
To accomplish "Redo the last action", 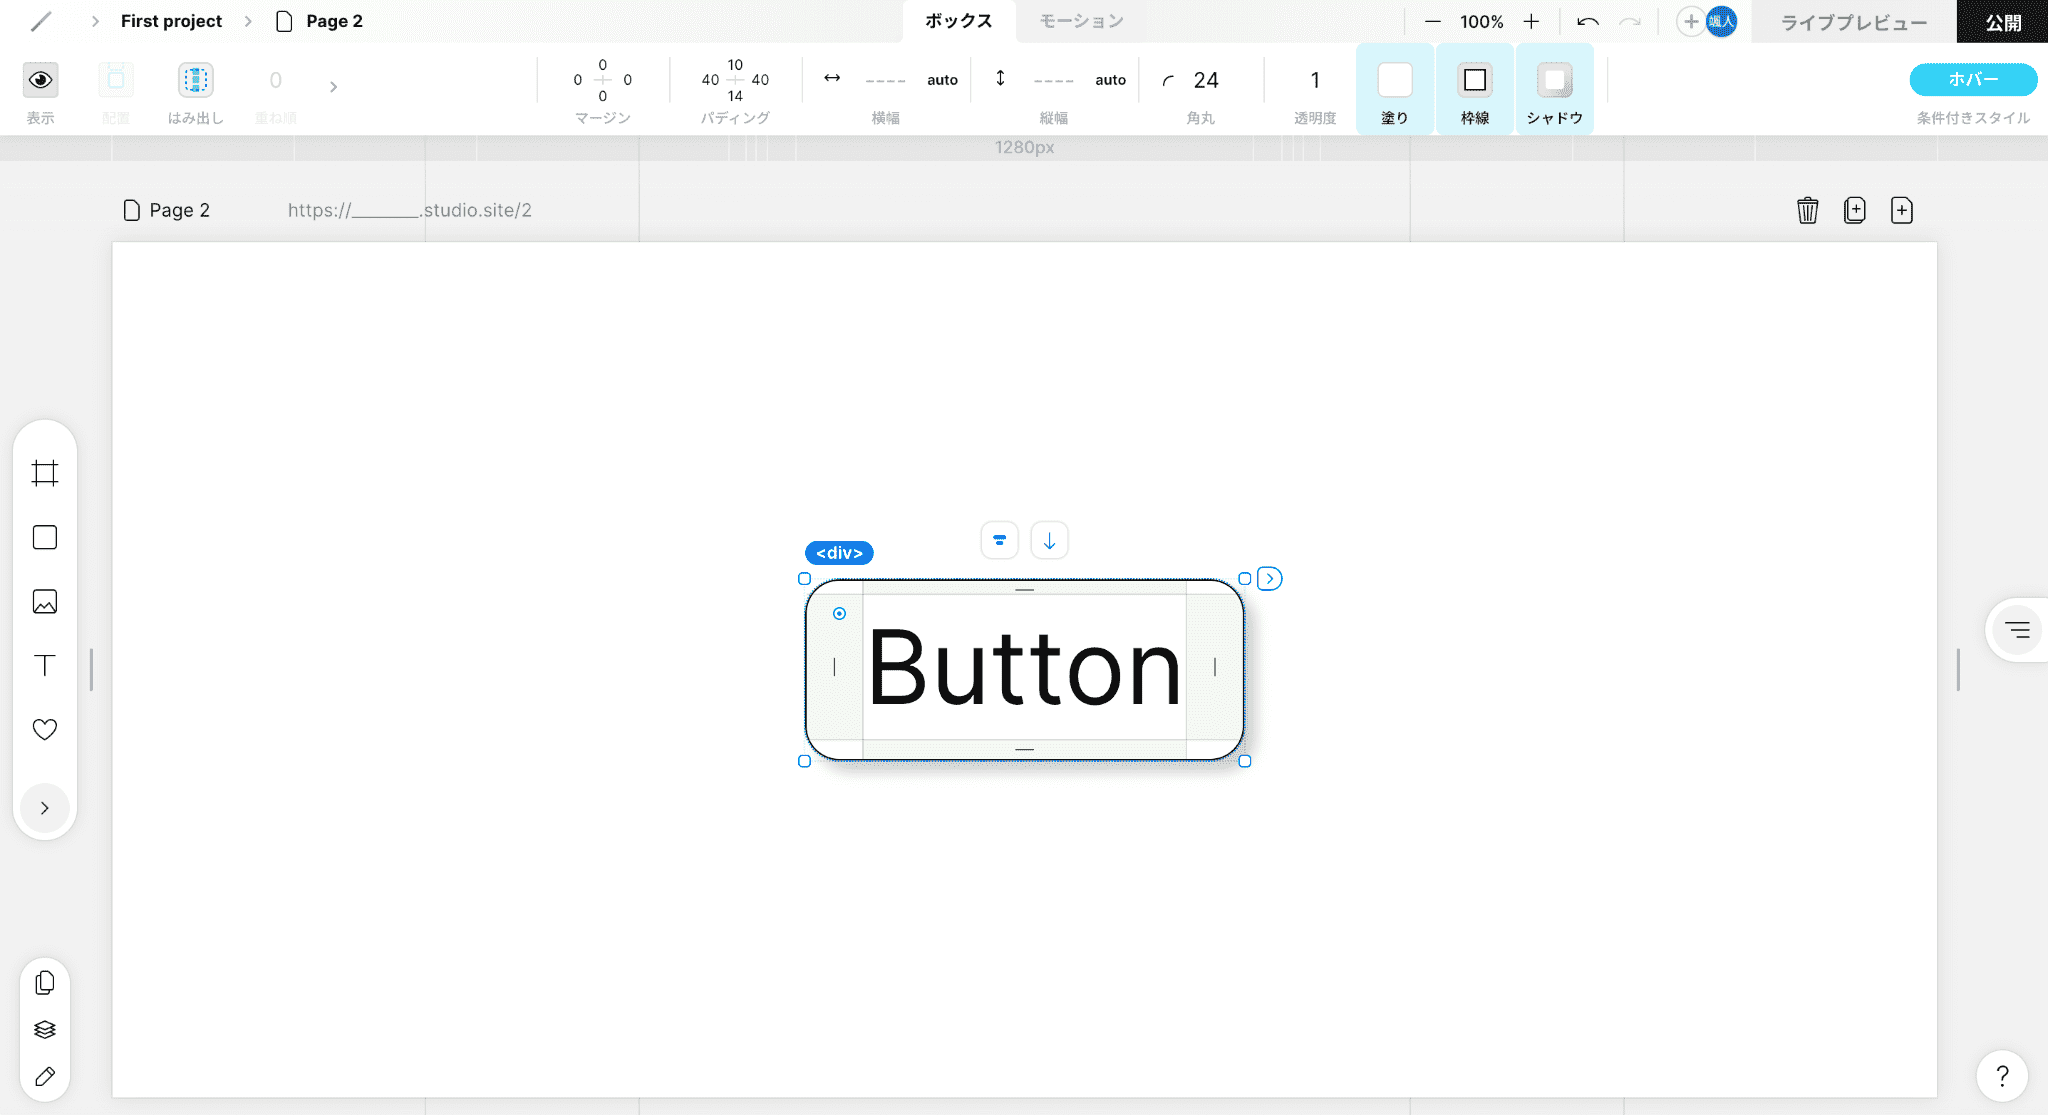I will coord(1630,21).
